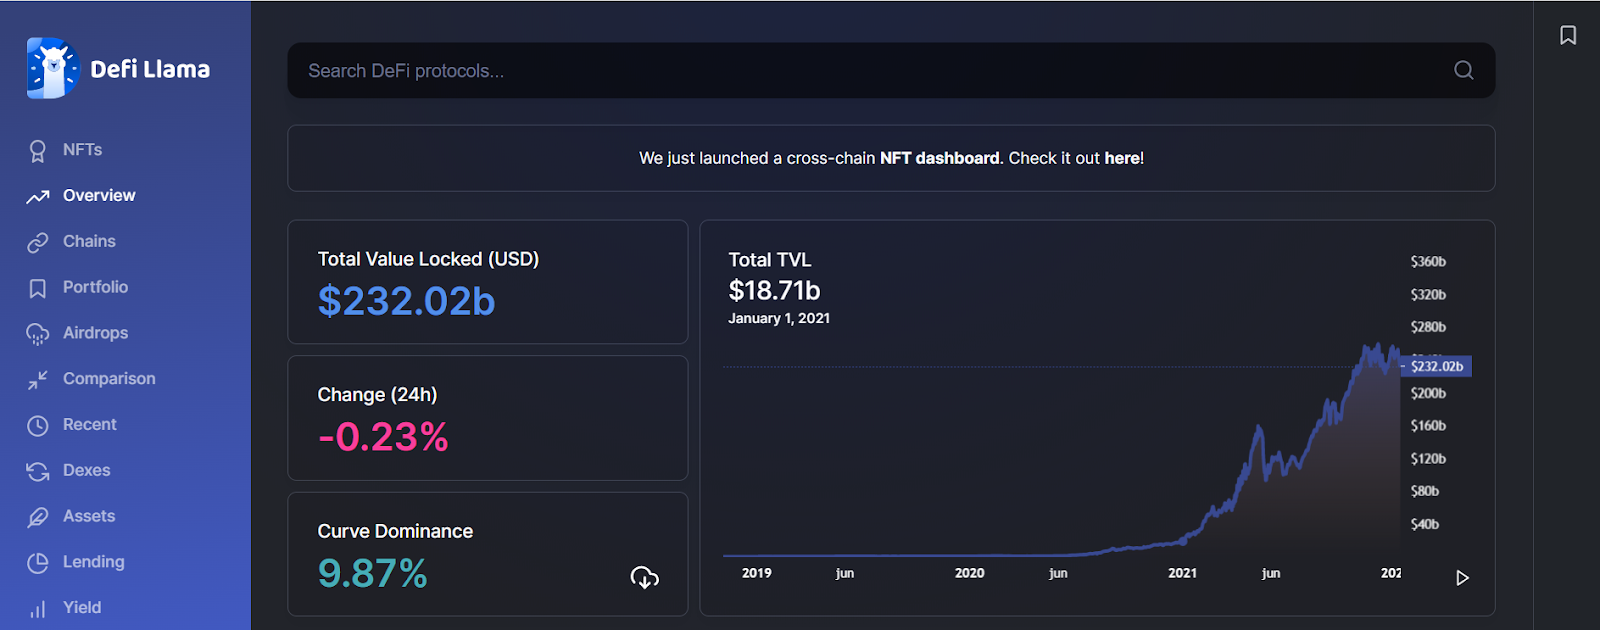The image size is (1600, 630).
Task: Click the 2021 label on chart axis
Action: click(1182, 573)
